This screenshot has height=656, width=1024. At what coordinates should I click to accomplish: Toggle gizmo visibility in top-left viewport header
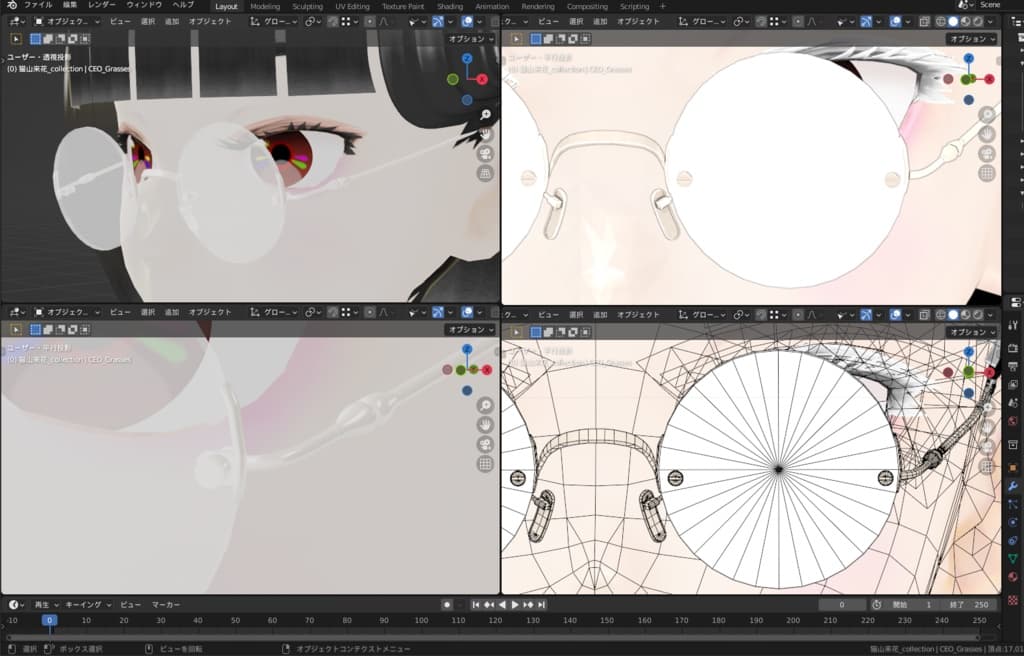coord(440,21)
